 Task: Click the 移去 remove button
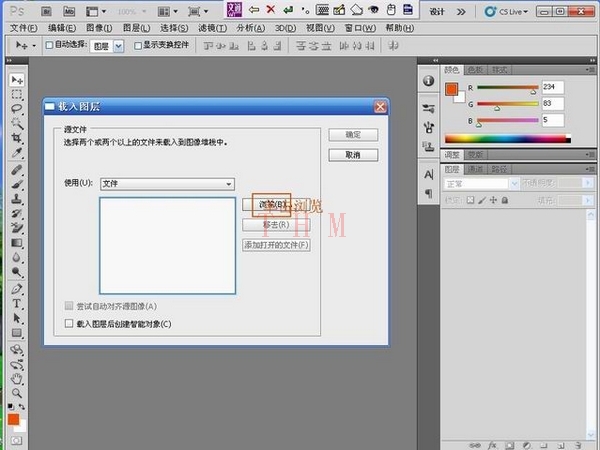[x=276, y=225]
